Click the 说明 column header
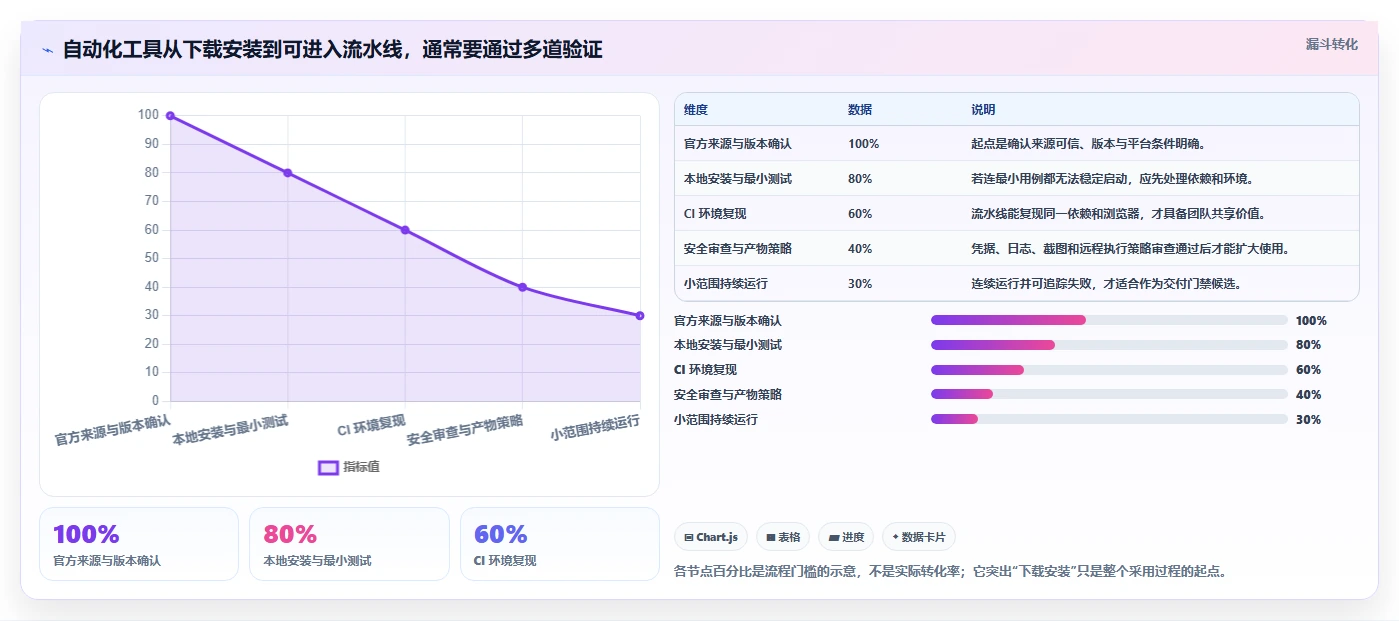The width and height of the screenshot is (1399, 621). pos(982,110)
